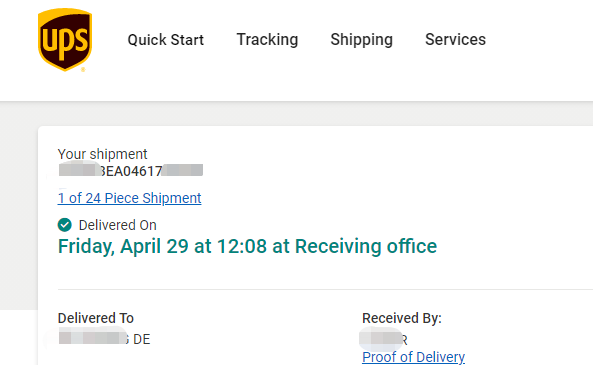593x365 pixels.
Task: Click the DE destination country text
Action: point(142,339)
